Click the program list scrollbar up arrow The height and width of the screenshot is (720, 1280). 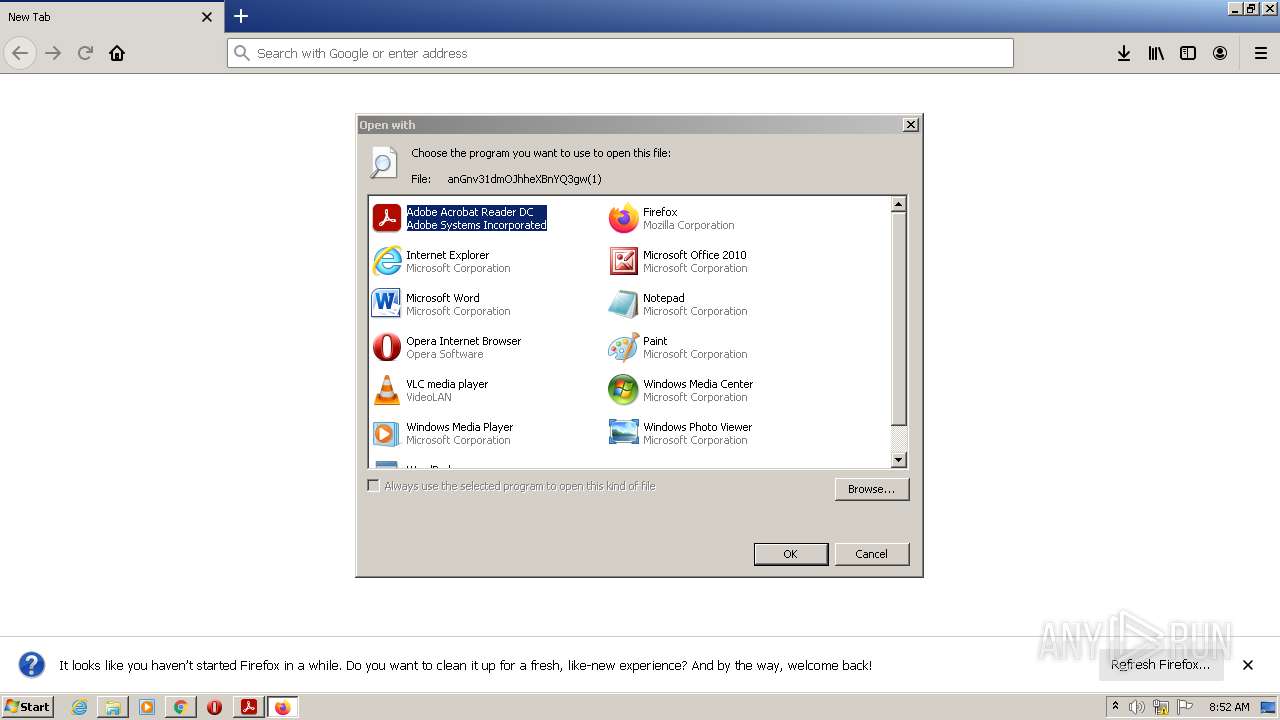pos(898,204)
